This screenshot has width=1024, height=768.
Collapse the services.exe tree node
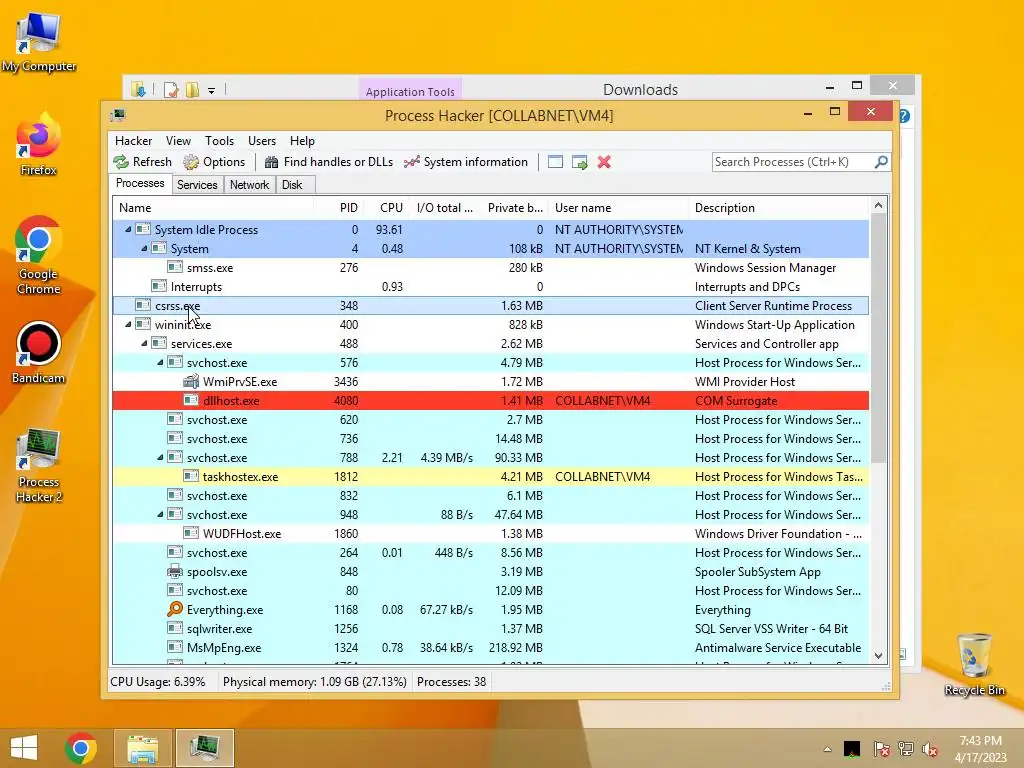coord(144,344)
